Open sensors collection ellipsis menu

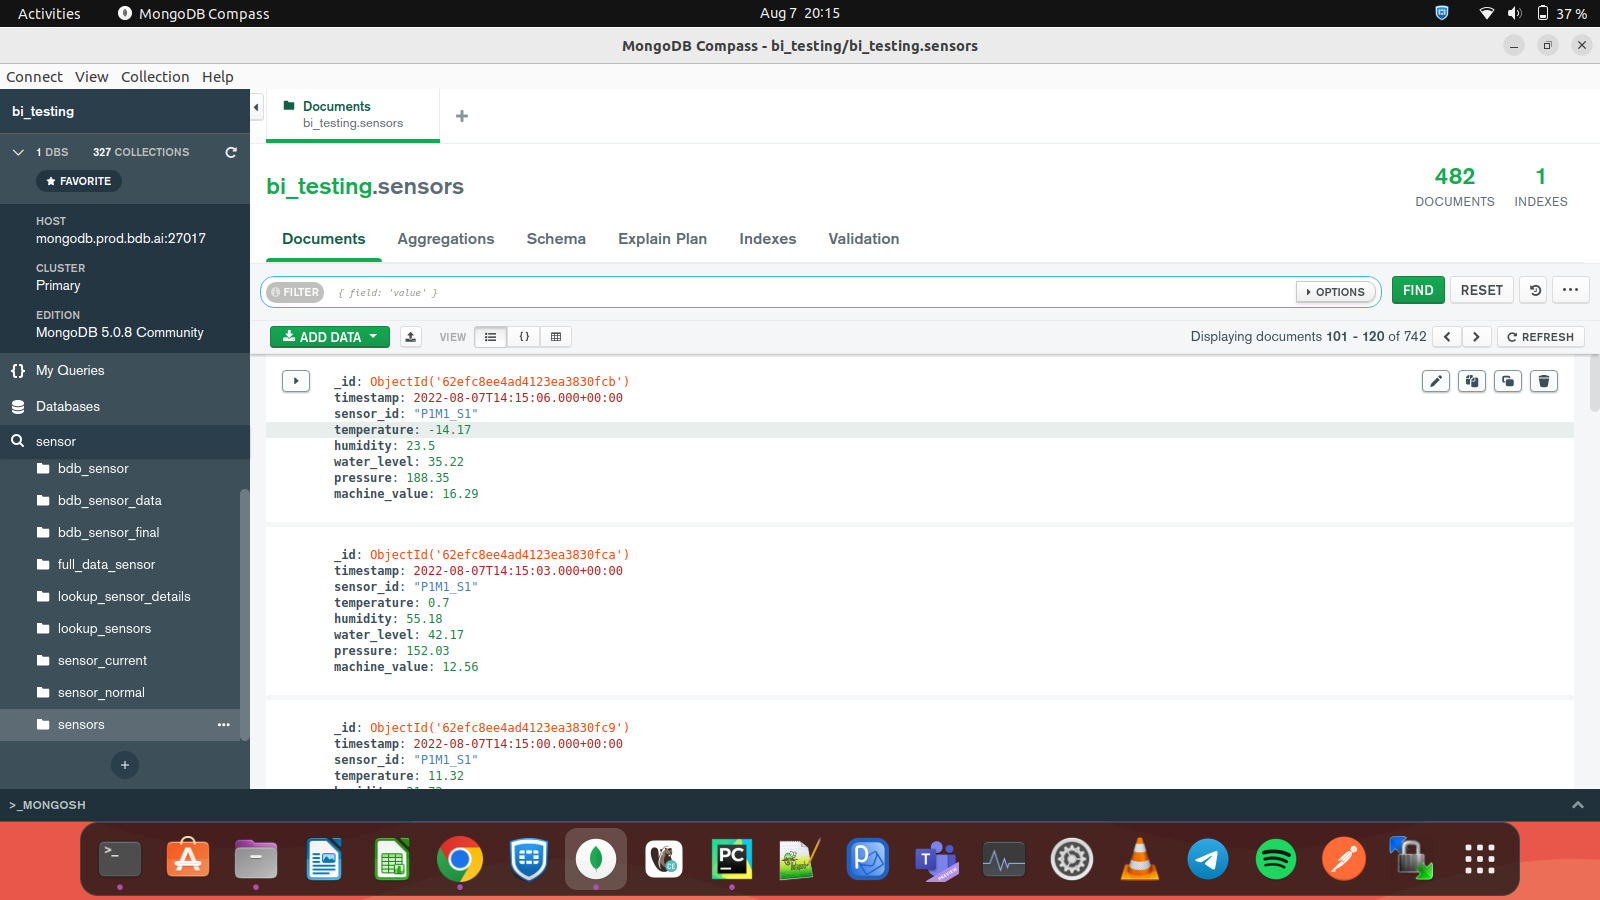(223, 725)
